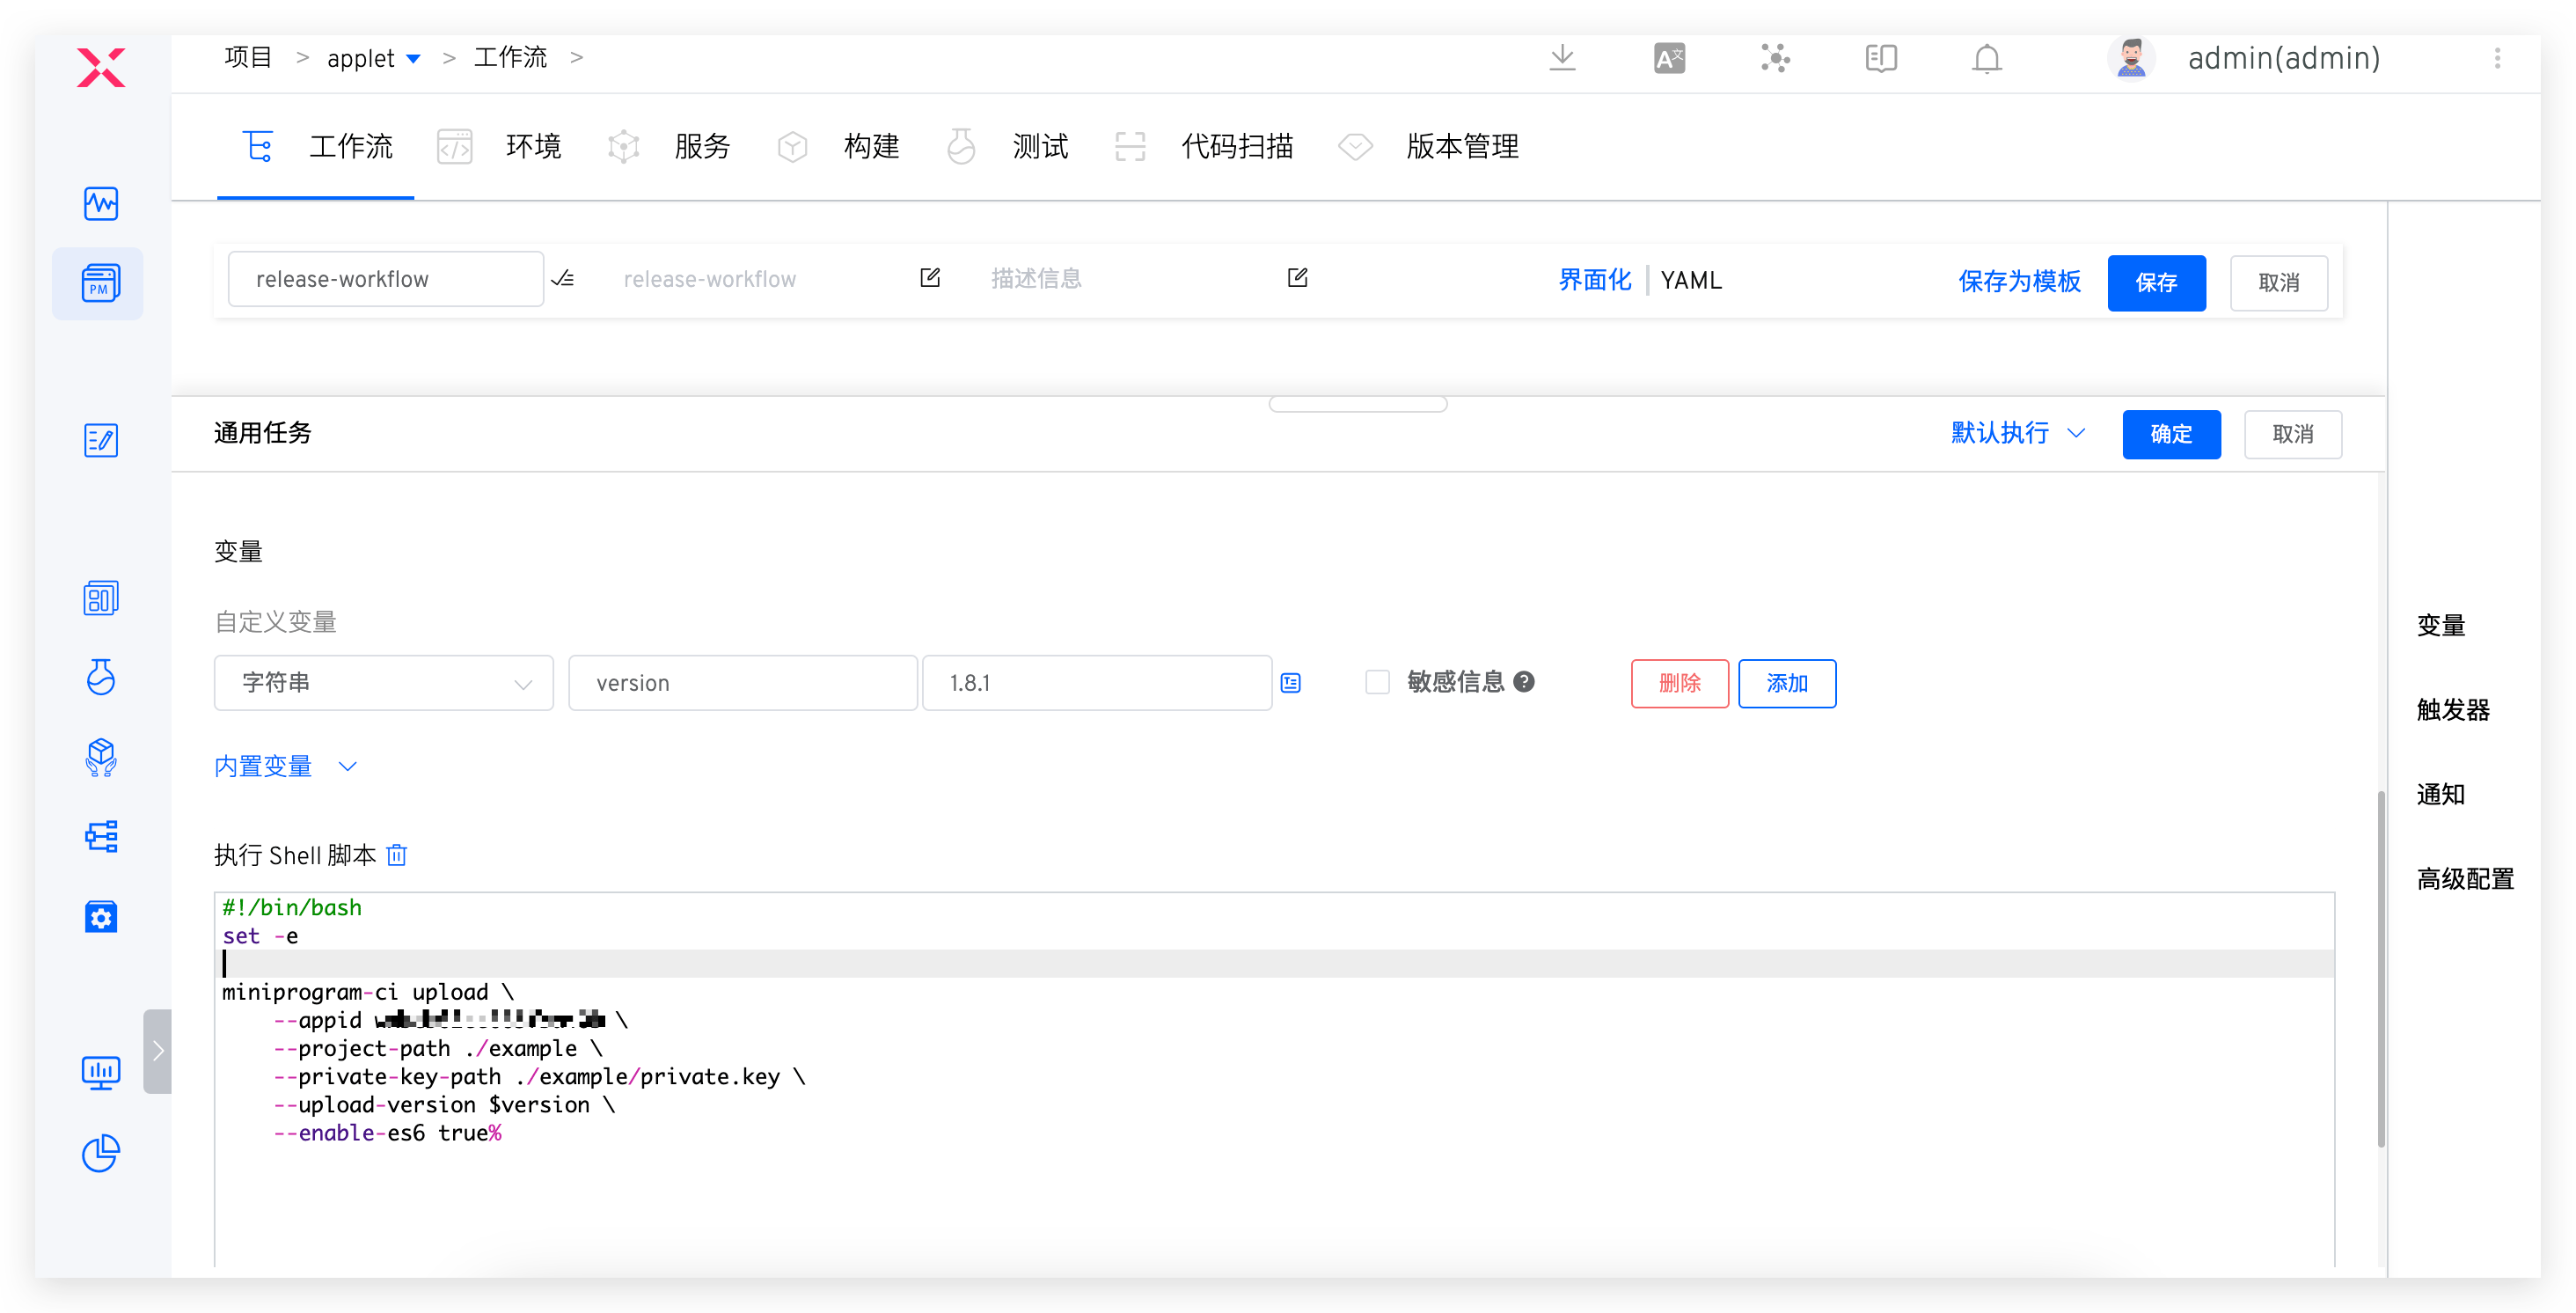Click the task panel vertical scrollbar

[2381, 968]
